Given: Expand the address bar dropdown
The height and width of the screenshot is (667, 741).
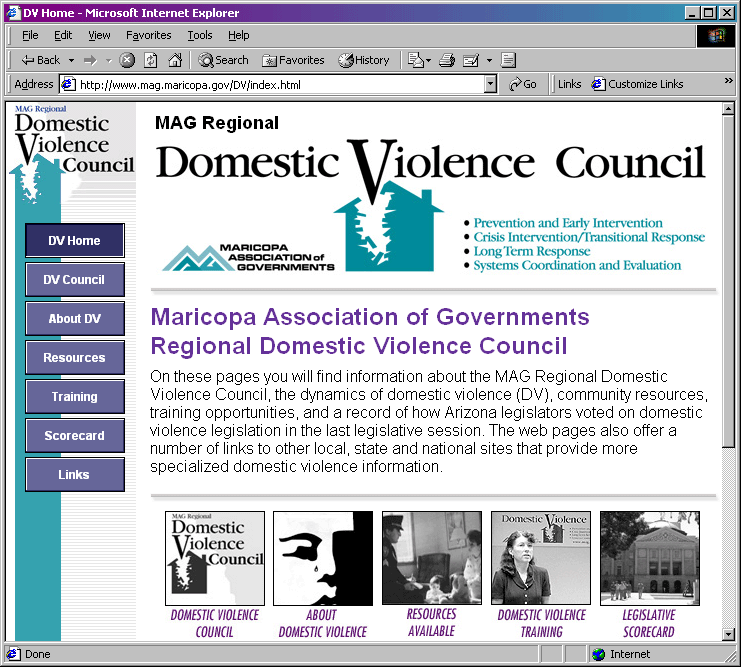Looking at the screenshot, I should pyautogui.click(x=490, y=85).
